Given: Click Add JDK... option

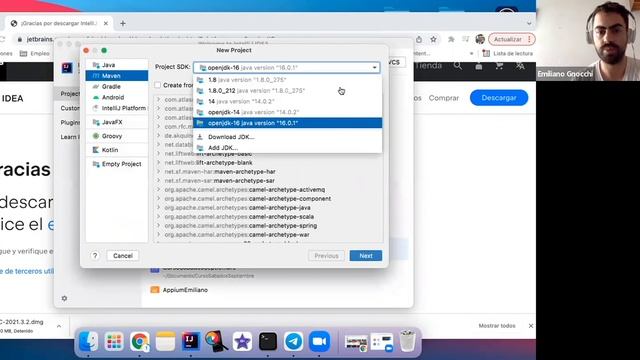Looking at the screenshot, I should pos(287,148).
